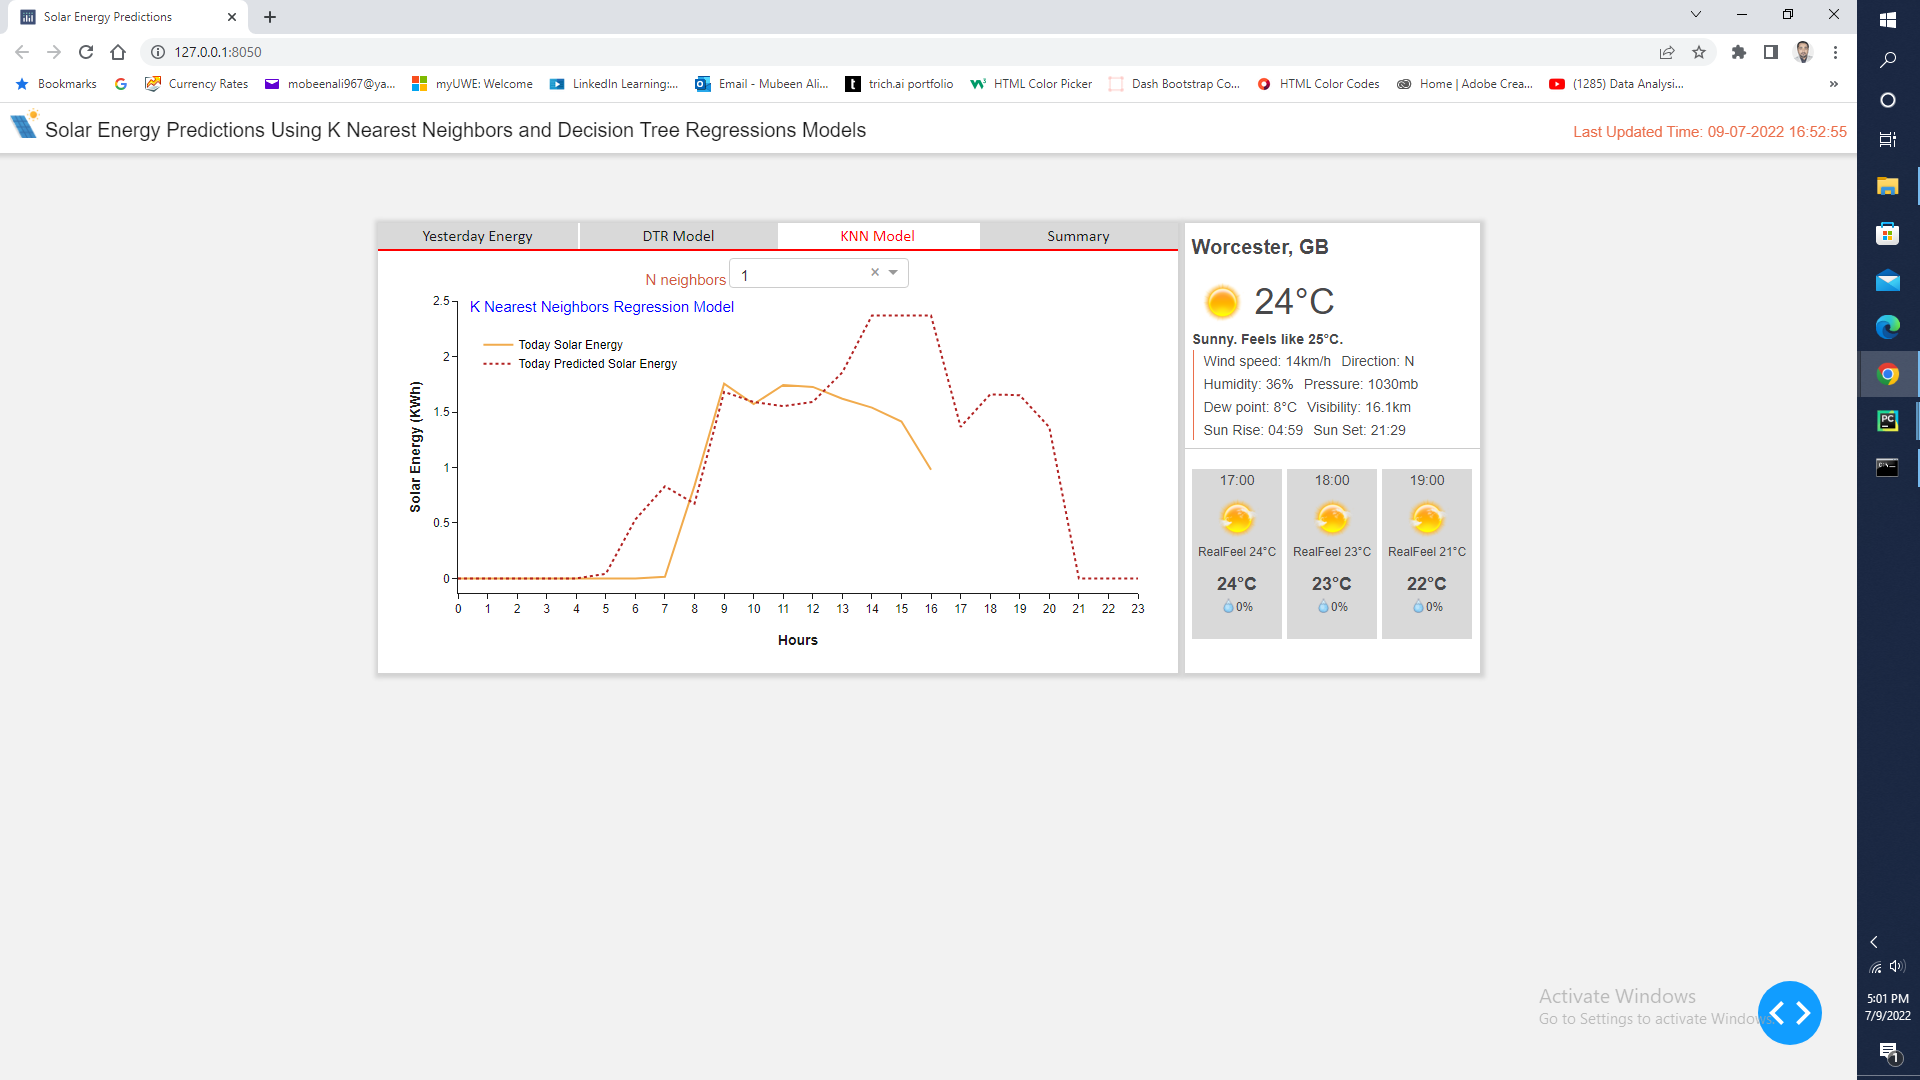The width and height of the screenshot is (1920, 1080).
Task: Open PyCharm from the taskbar
Action: tap(1887, 421)
